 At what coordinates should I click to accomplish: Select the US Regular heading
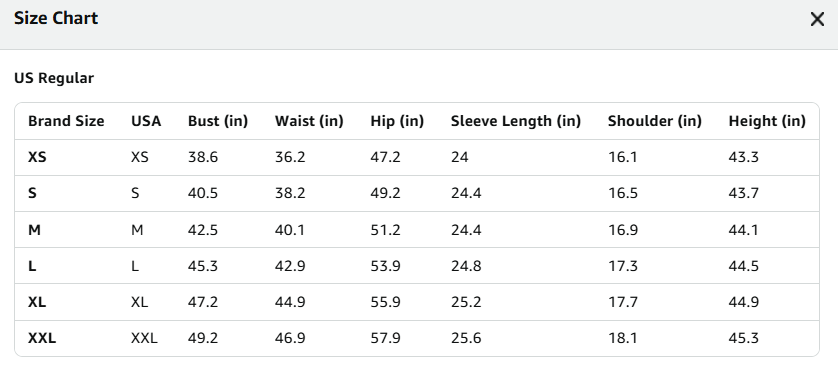tap(54, 78)
